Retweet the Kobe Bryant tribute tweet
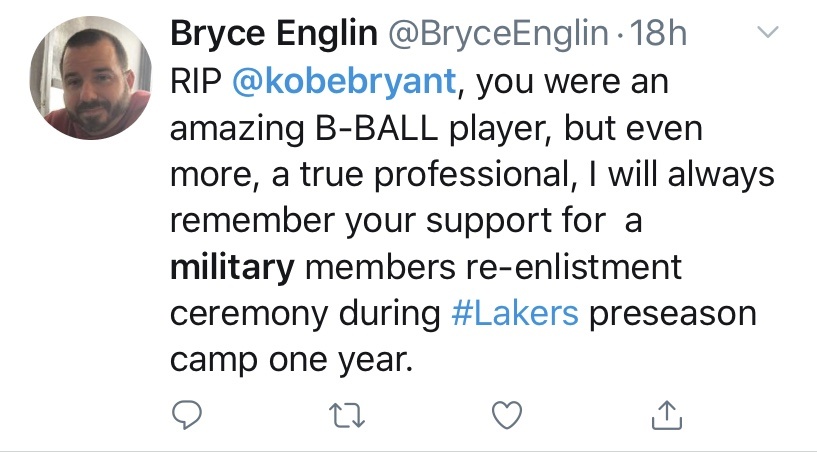This screenshot has height=453, width=817. 347,412
